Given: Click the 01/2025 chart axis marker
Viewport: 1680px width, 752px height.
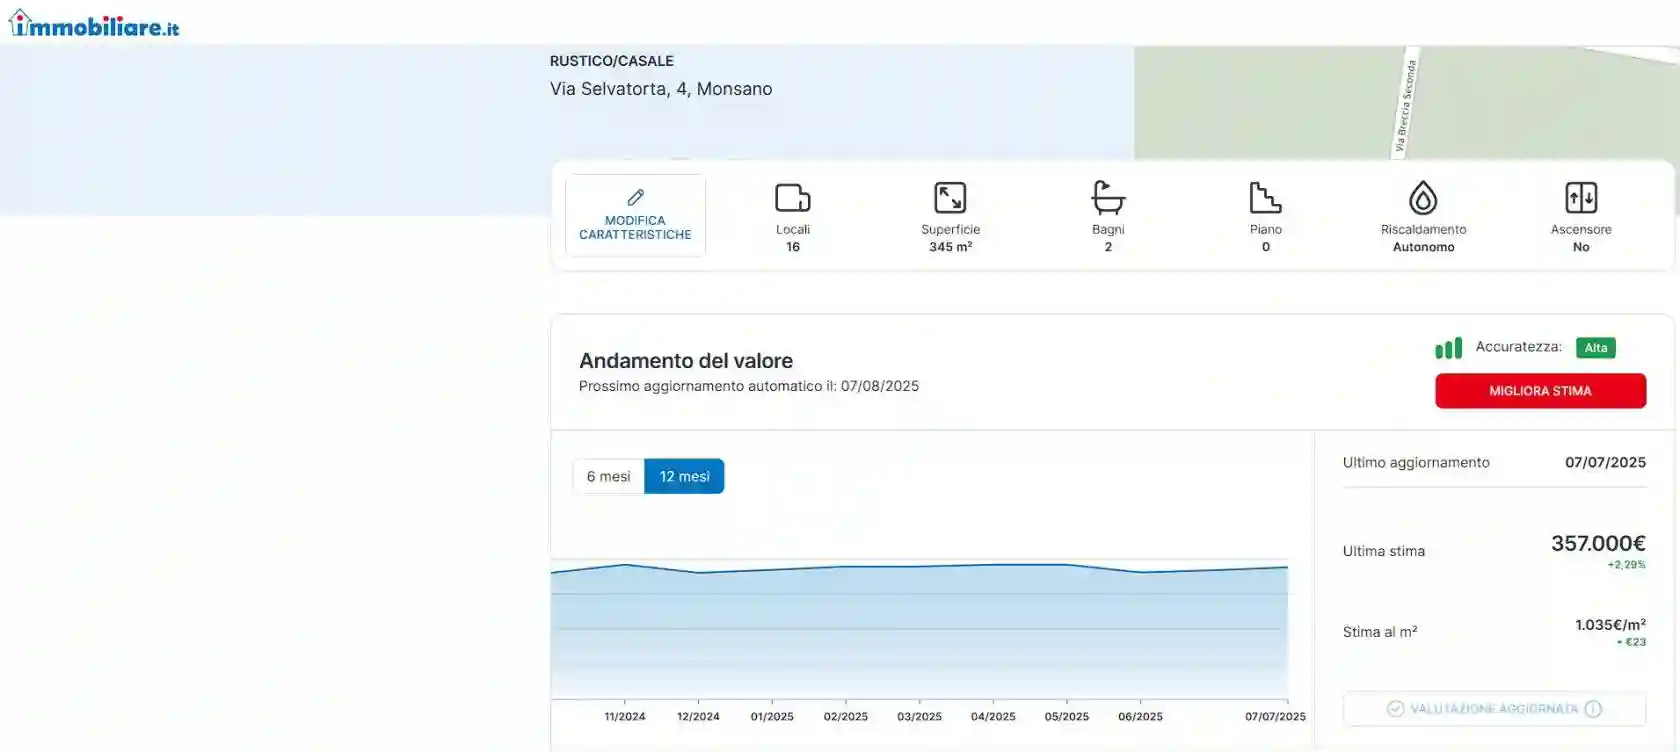Looking at the screenshot, I should coord(772,717).
